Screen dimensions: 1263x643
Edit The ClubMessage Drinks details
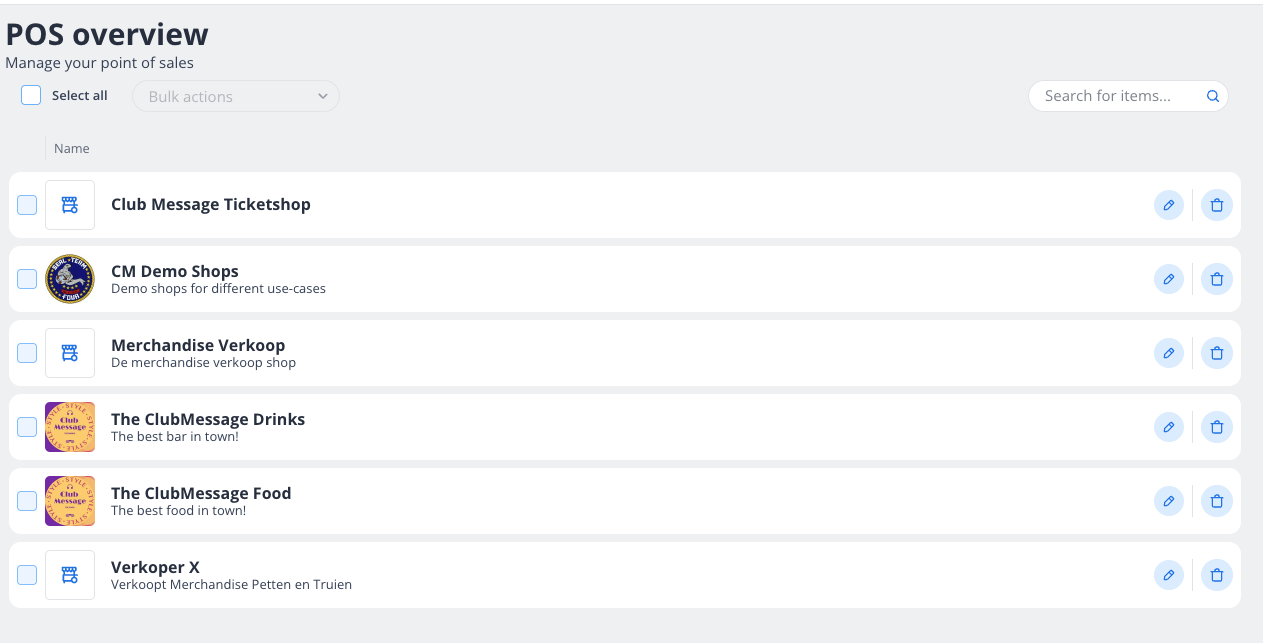(1168, 427)
